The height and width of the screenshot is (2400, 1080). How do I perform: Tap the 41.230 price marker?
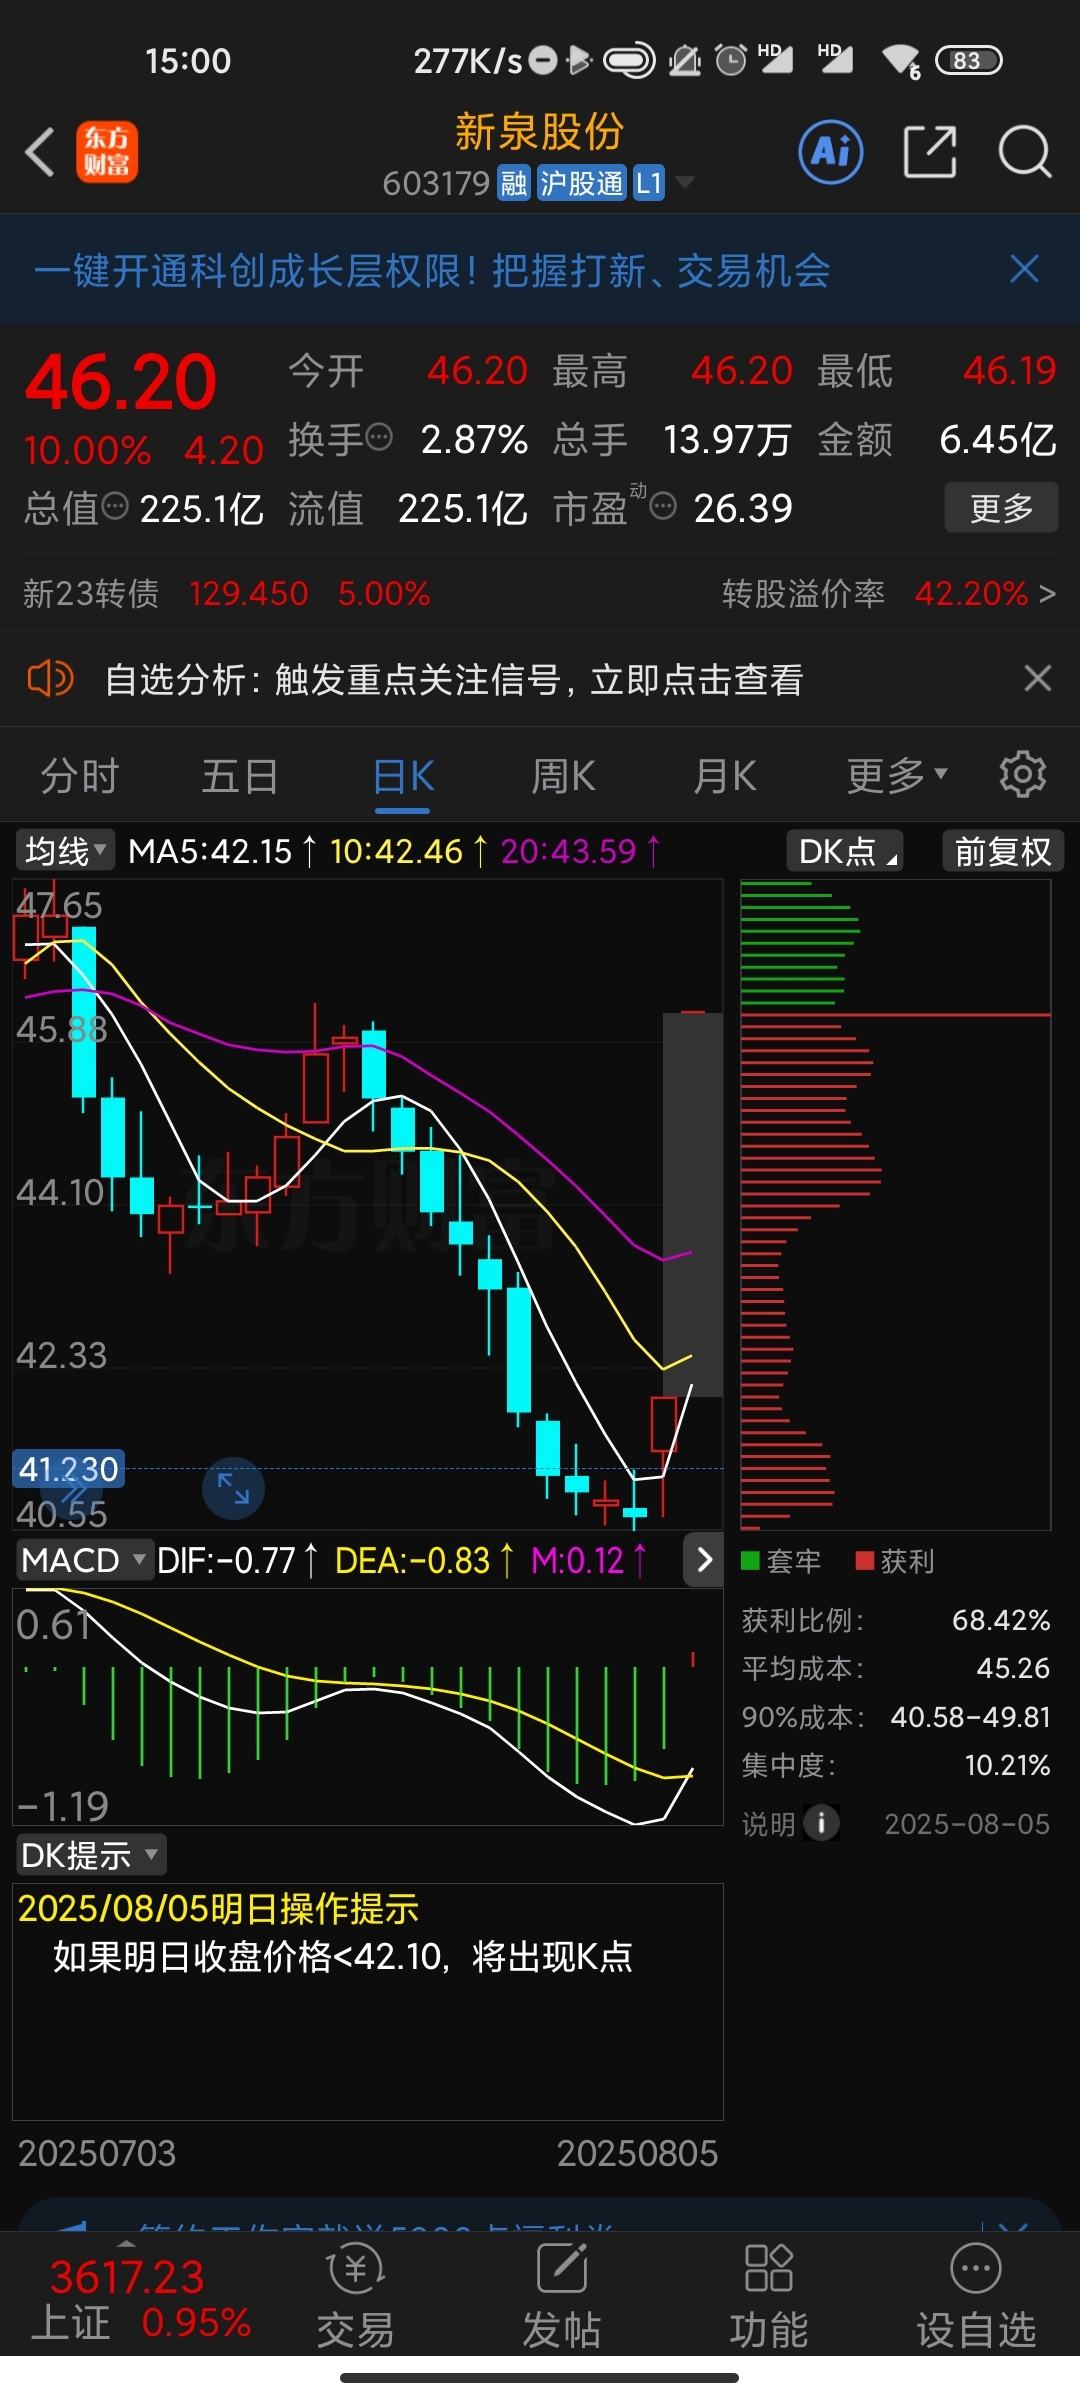click(68, 1469)
